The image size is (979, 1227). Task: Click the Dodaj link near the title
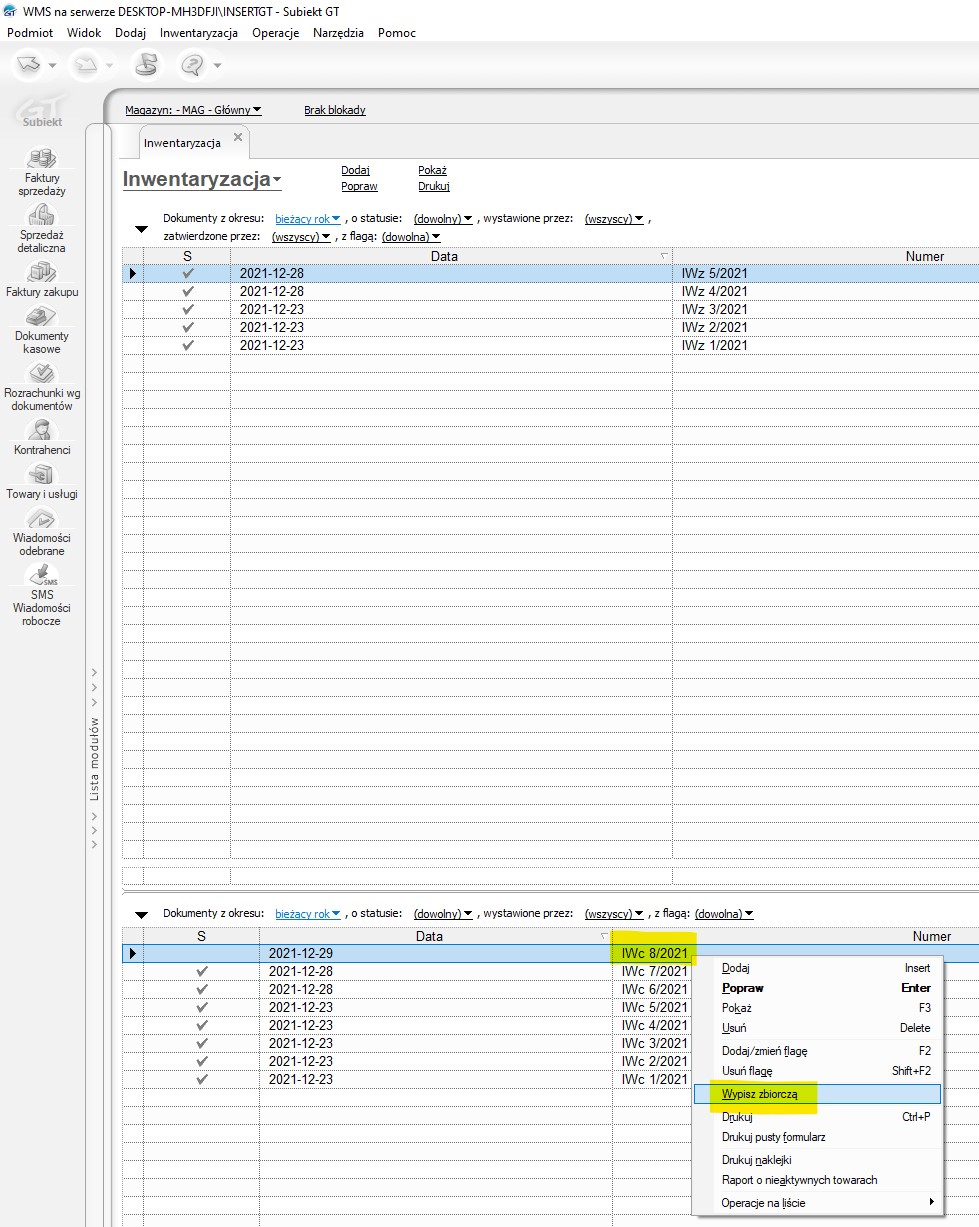(x=355, y=170)
